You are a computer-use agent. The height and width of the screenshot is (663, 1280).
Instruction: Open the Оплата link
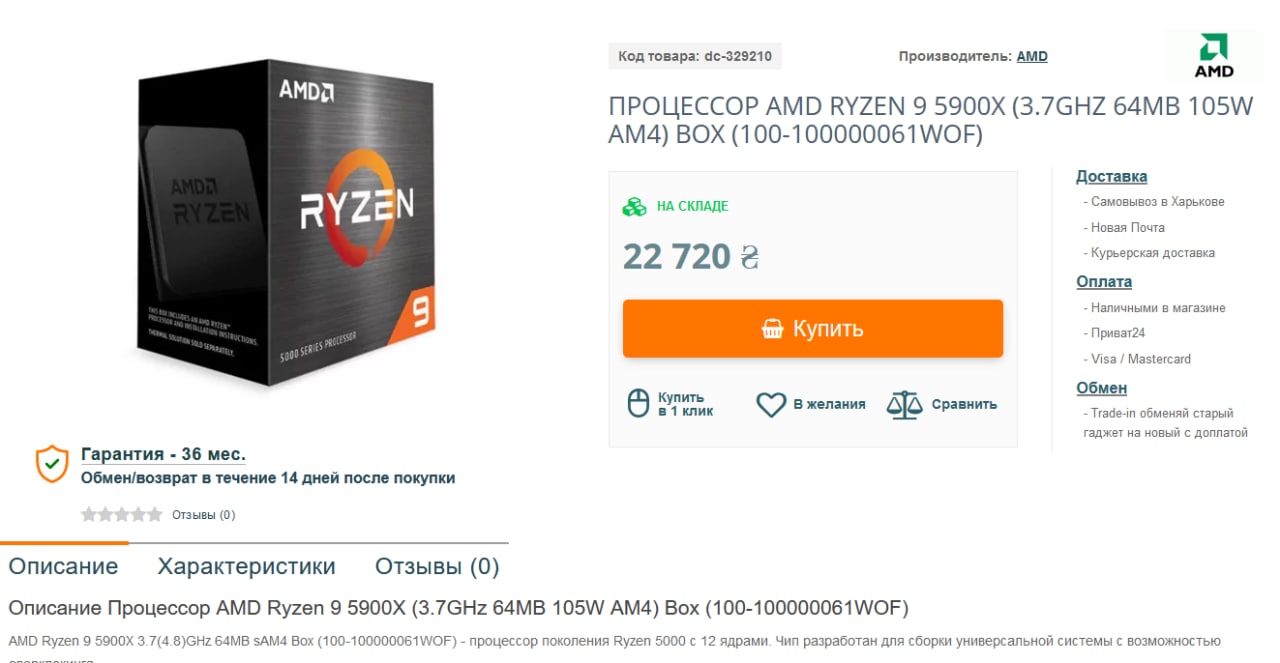coord(1104,282)
